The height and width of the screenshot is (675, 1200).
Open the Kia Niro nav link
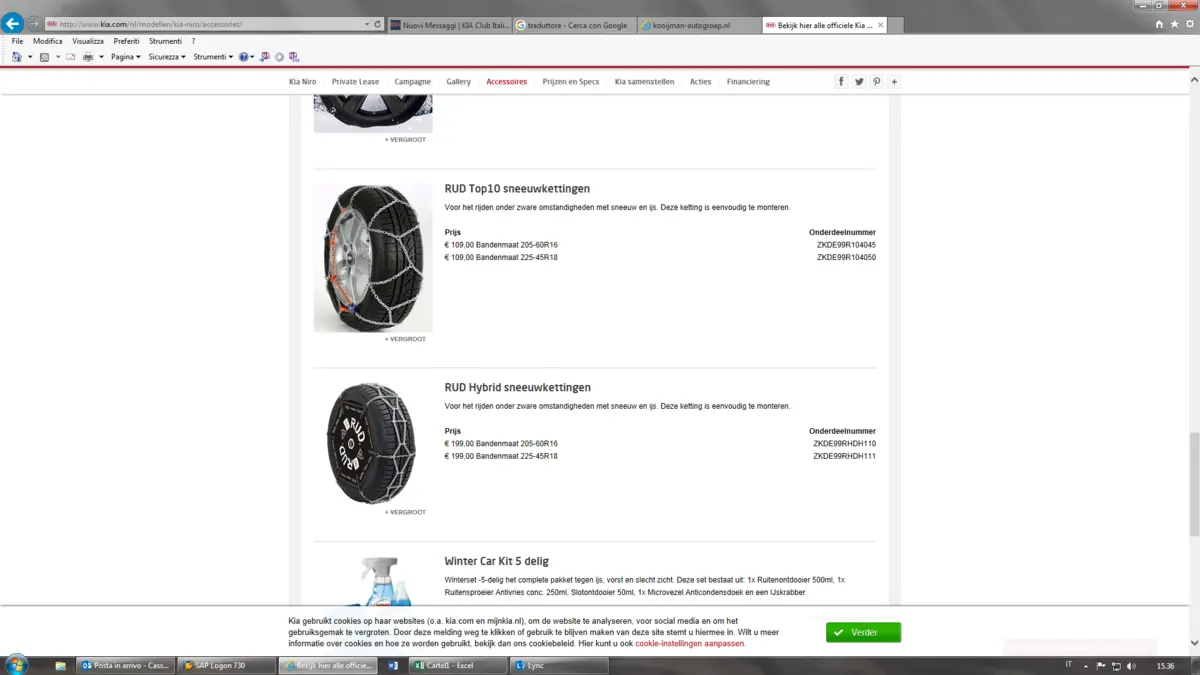[x=302, y=82]
